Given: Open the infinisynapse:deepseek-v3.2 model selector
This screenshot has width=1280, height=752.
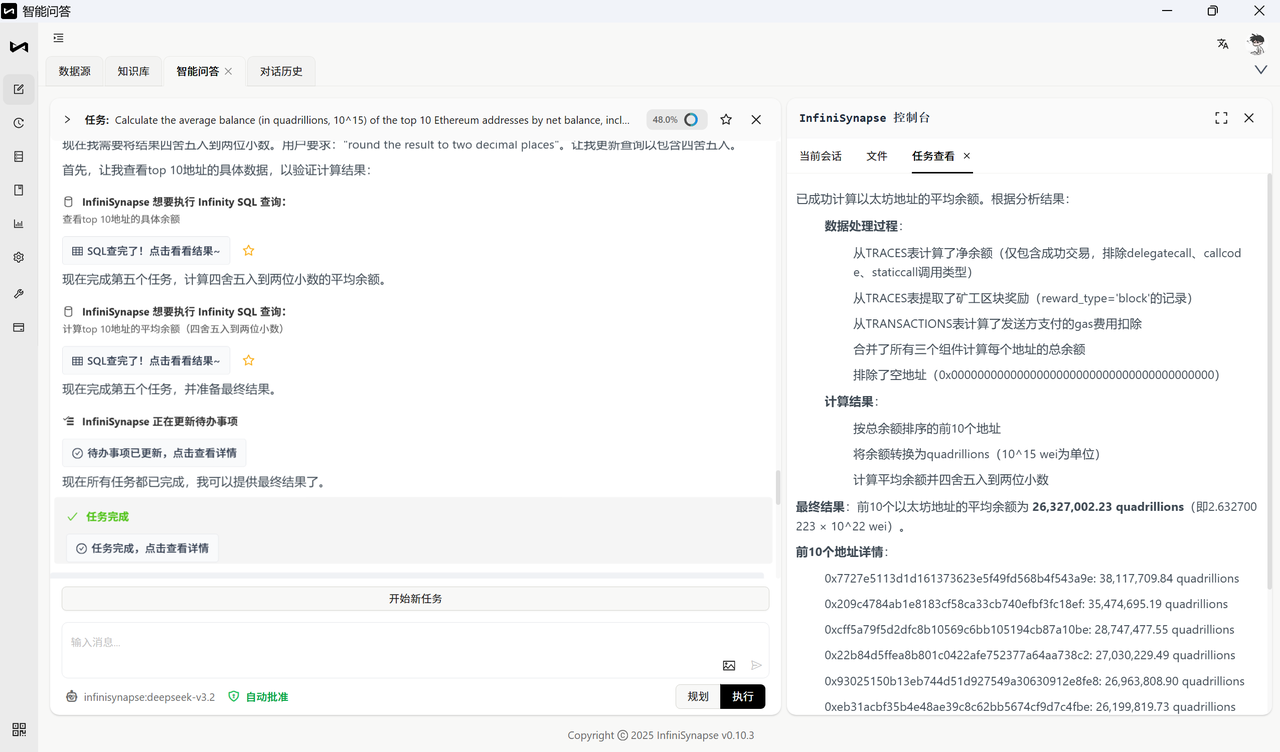Looking at the screenshot, I should 140,697.
